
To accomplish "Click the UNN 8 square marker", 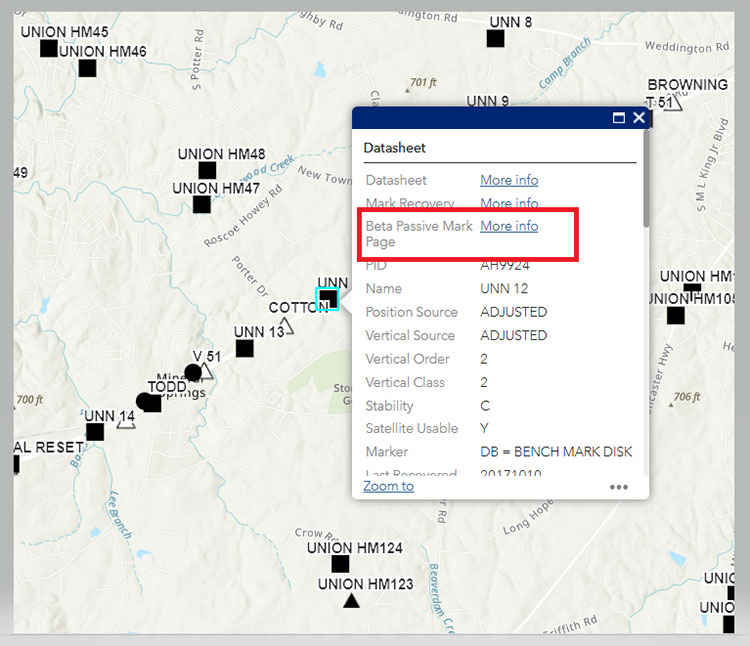I will (495, 39).
